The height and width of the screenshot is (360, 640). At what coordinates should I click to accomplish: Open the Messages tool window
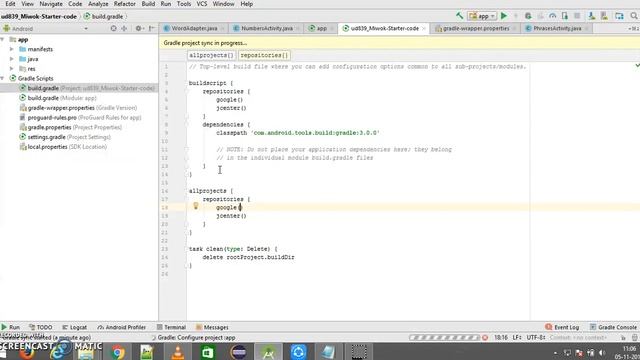click(x=212, y=327)
